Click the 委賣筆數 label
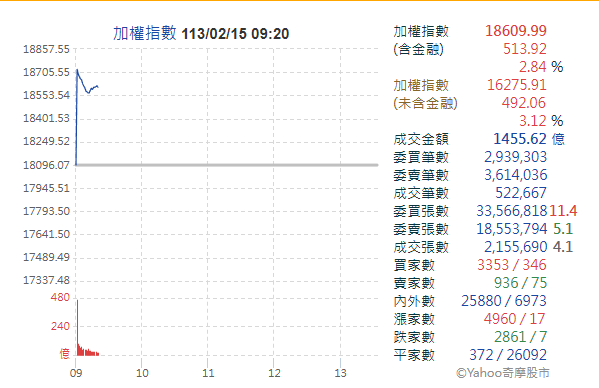This screenshot has height=388, width=599. pos(421,175)
